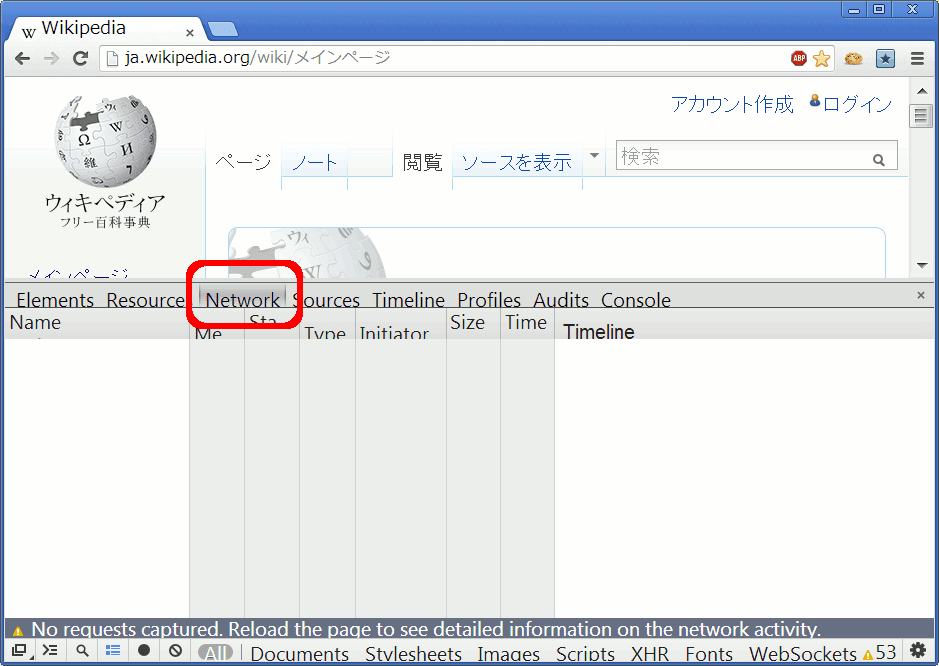Open DevTools search magnifier icon
The image size is (939, 666).
point(82,650)
